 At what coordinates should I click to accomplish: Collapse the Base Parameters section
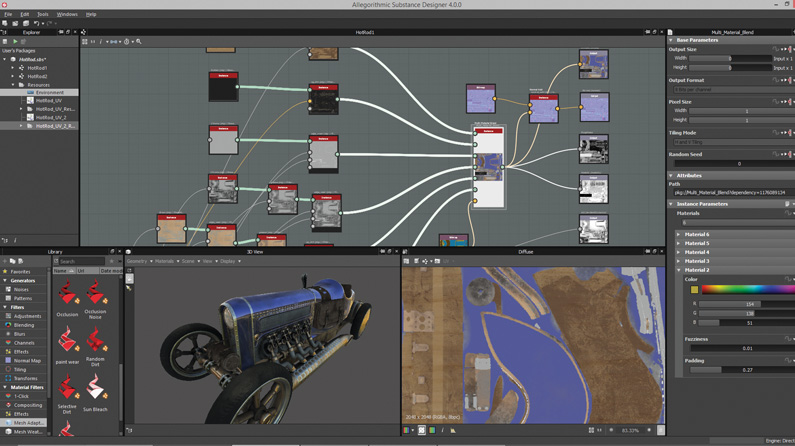click(x=671, y=40)
